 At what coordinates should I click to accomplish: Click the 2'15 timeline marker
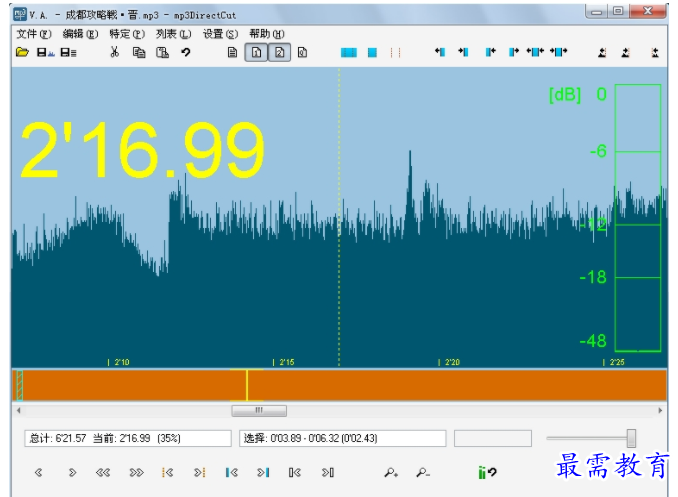tap(284, 362)
